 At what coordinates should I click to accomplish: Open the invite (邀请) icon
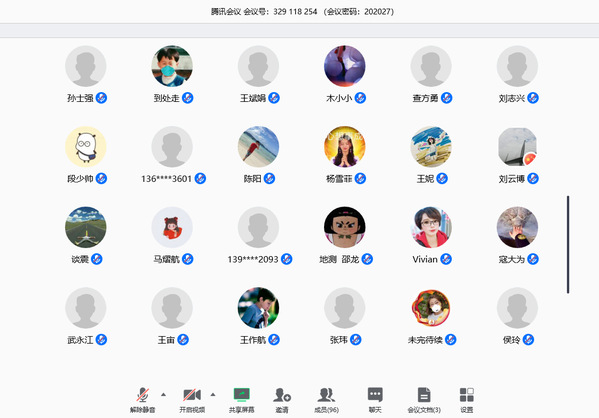(x=282, y=395)
